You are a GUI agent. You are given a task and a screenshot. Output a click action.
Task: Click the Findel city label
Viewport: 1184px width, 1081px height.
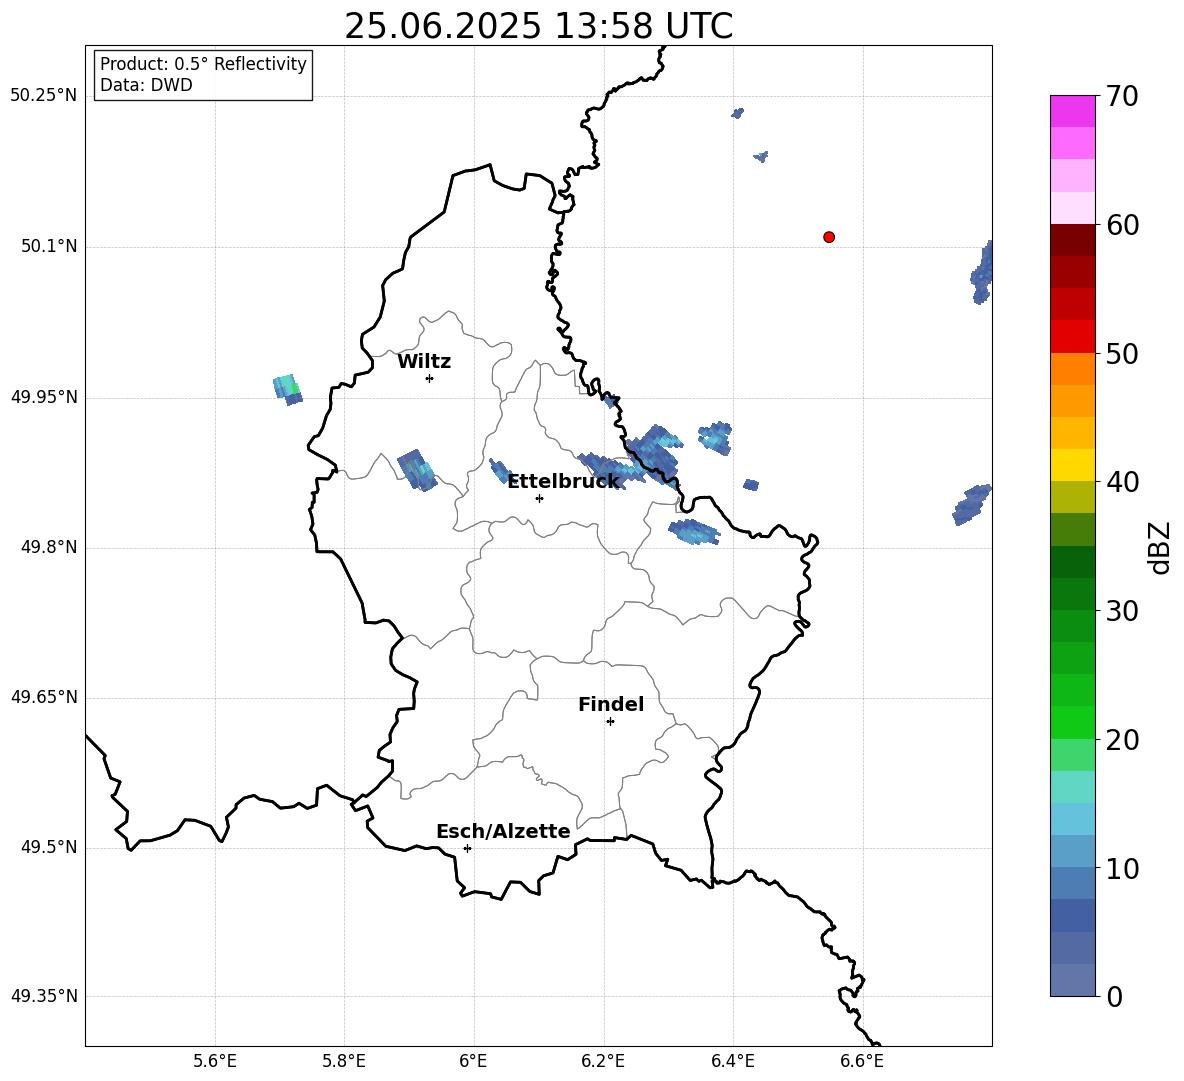(x=611, y=705)
